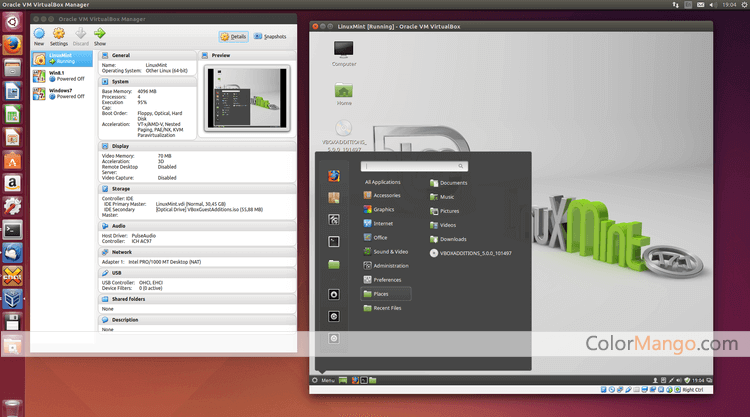Click Firefox launcher in Mint panel
This screenshot has width=750, height=417.
point(355,380)
